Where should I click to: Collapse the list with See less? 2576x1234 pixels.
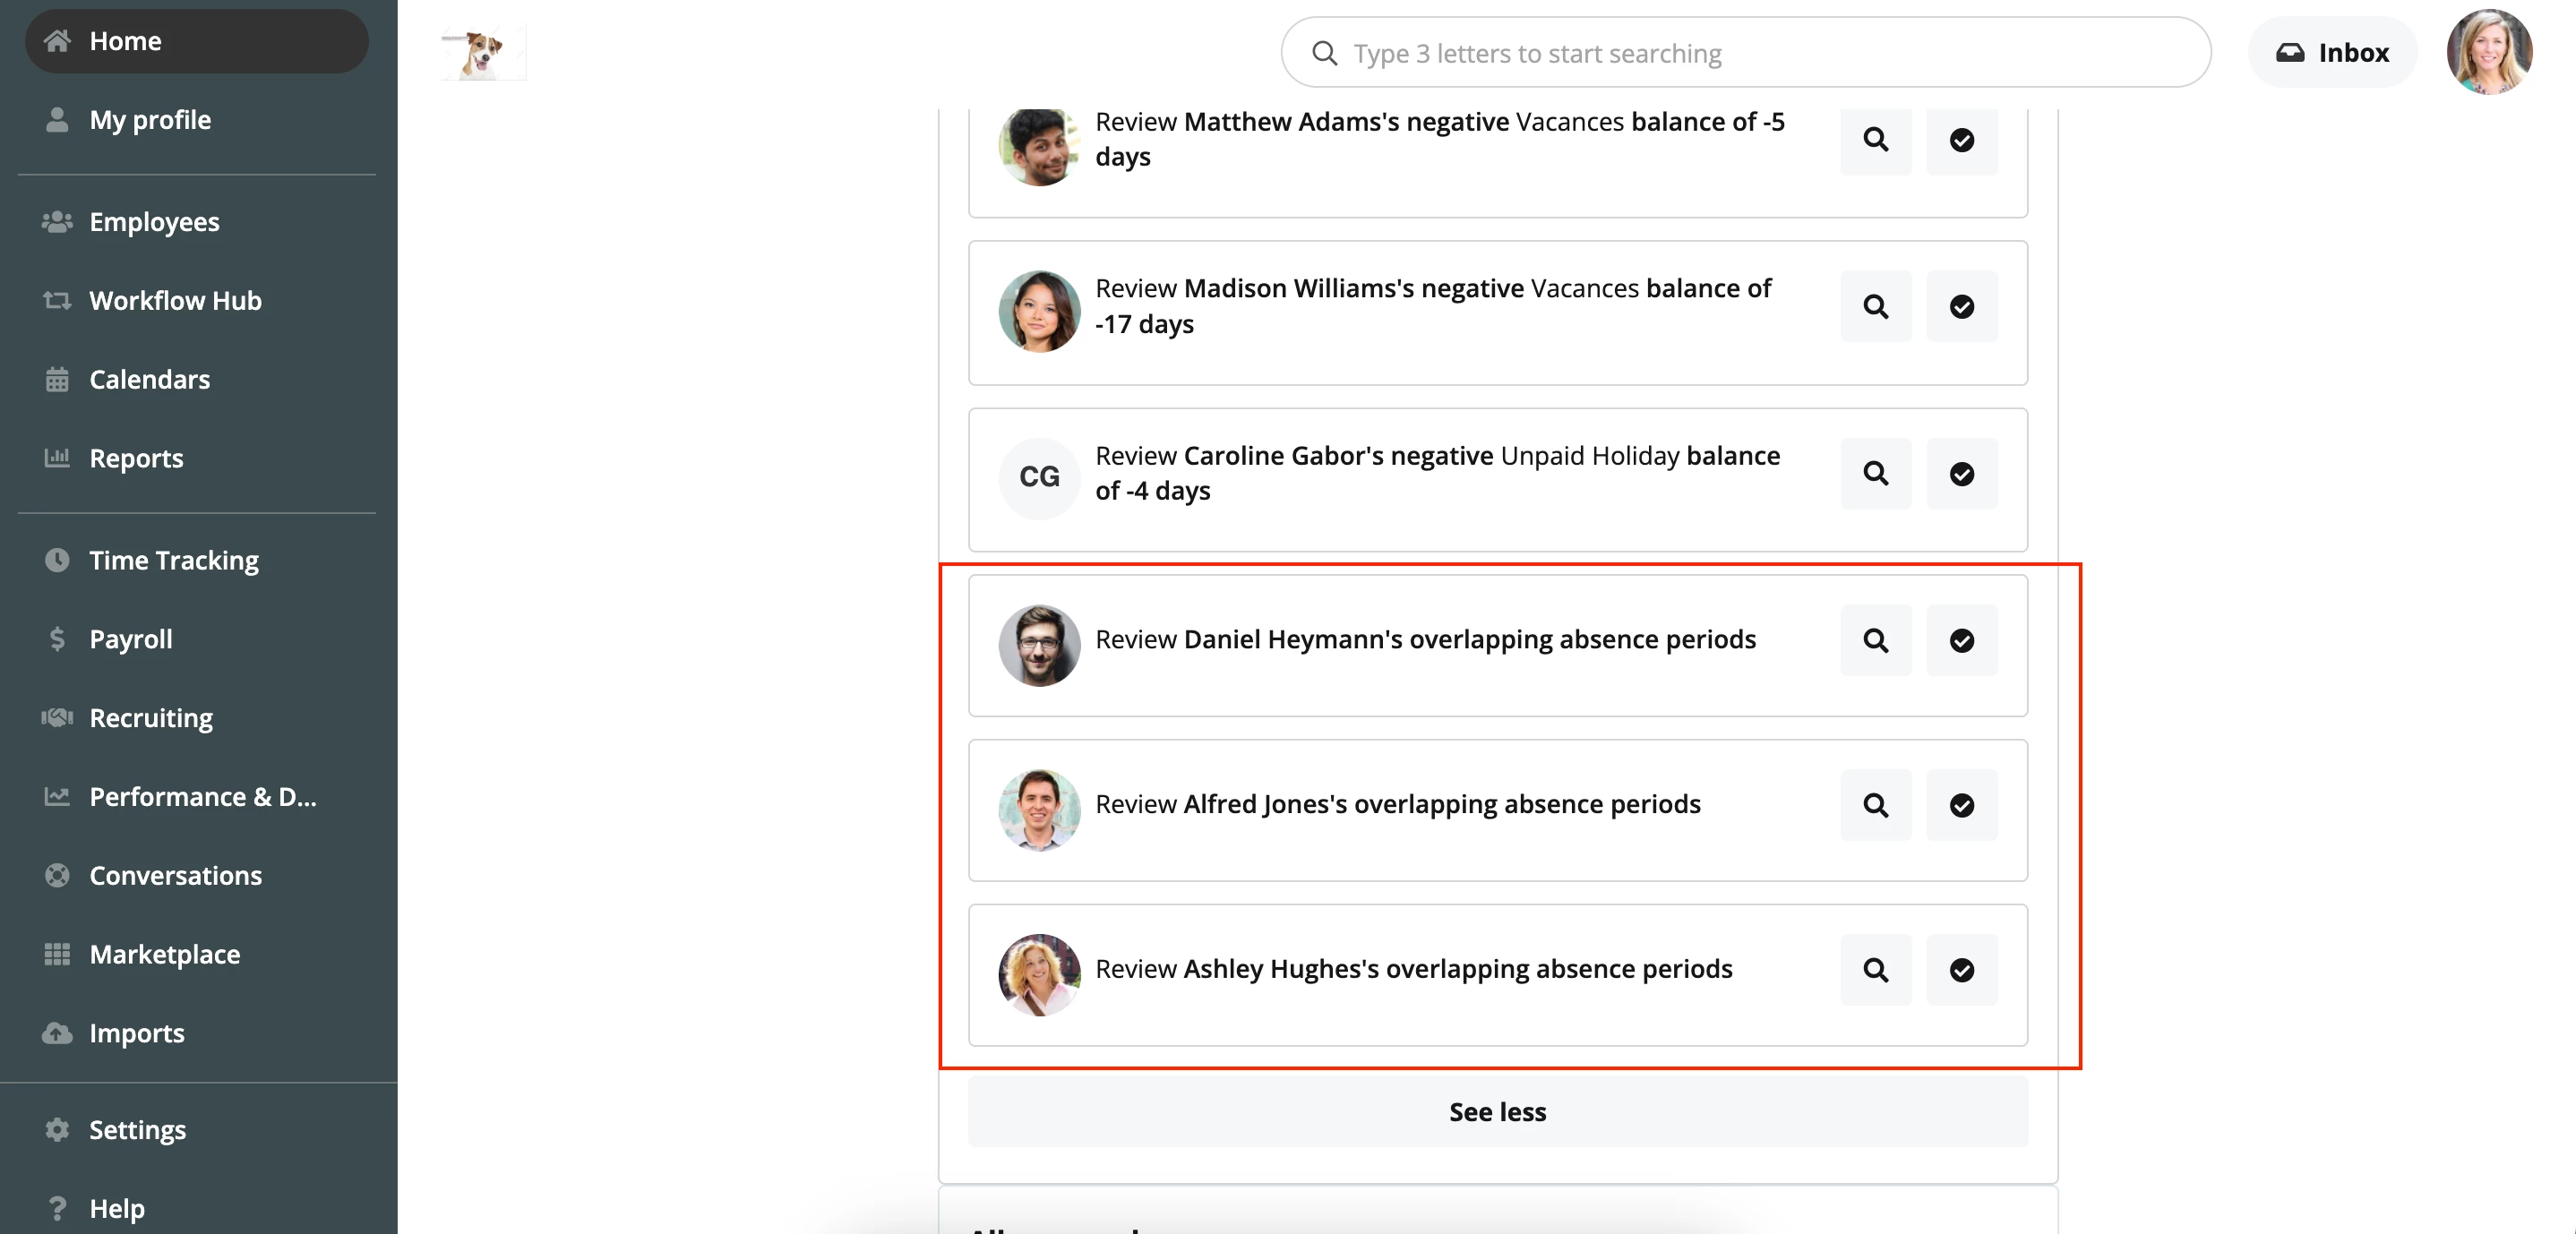click(x=1497, y=1112)
